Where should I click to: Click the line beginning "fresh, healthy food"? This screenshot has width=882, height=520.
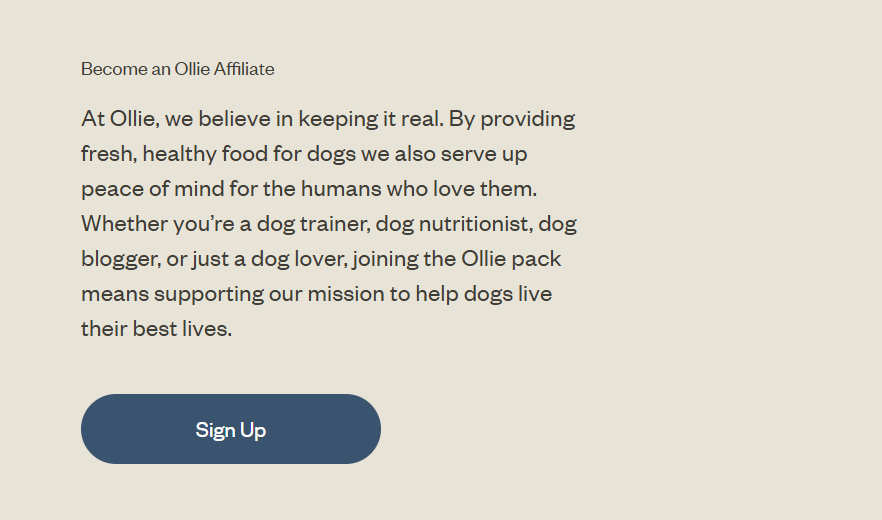tap(304, 154)
